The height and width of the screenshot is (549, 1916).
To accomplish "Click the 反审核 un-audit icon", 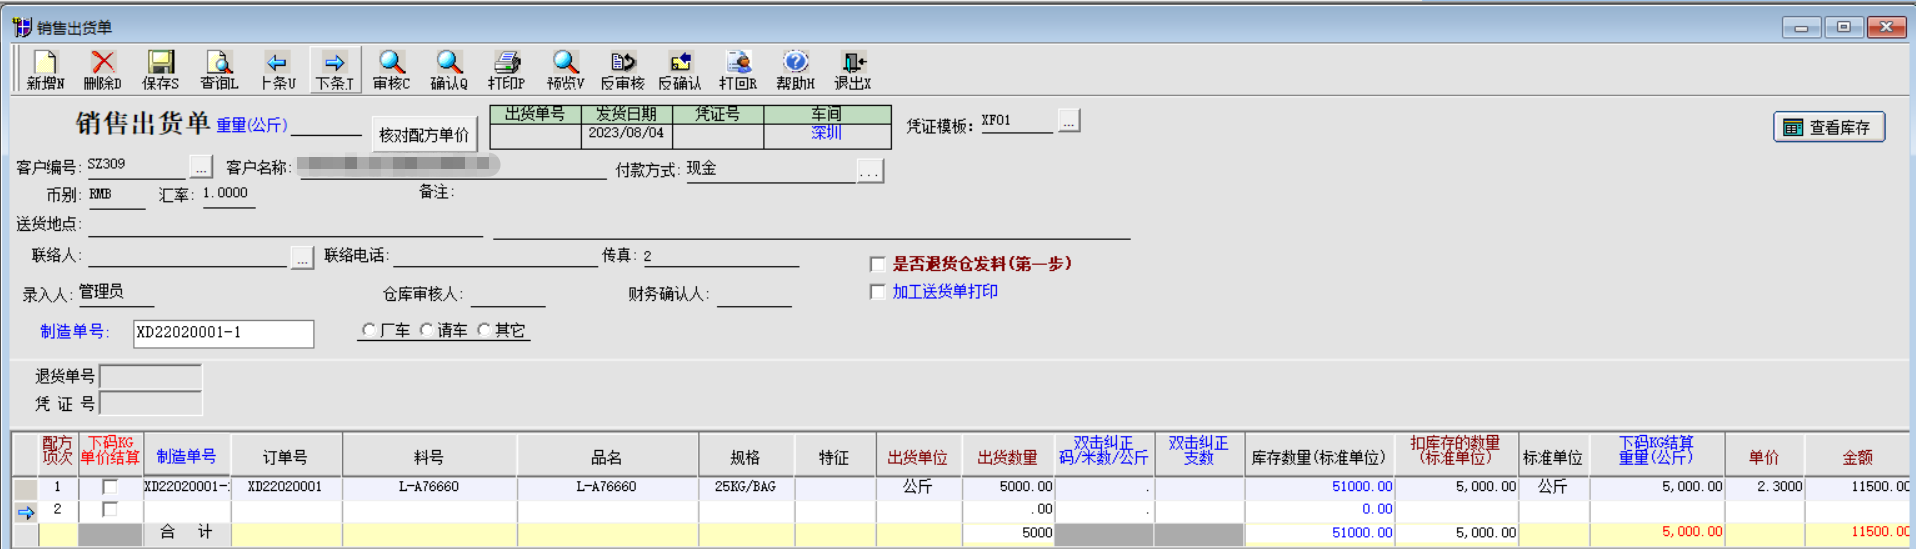I will click(622, 70).
